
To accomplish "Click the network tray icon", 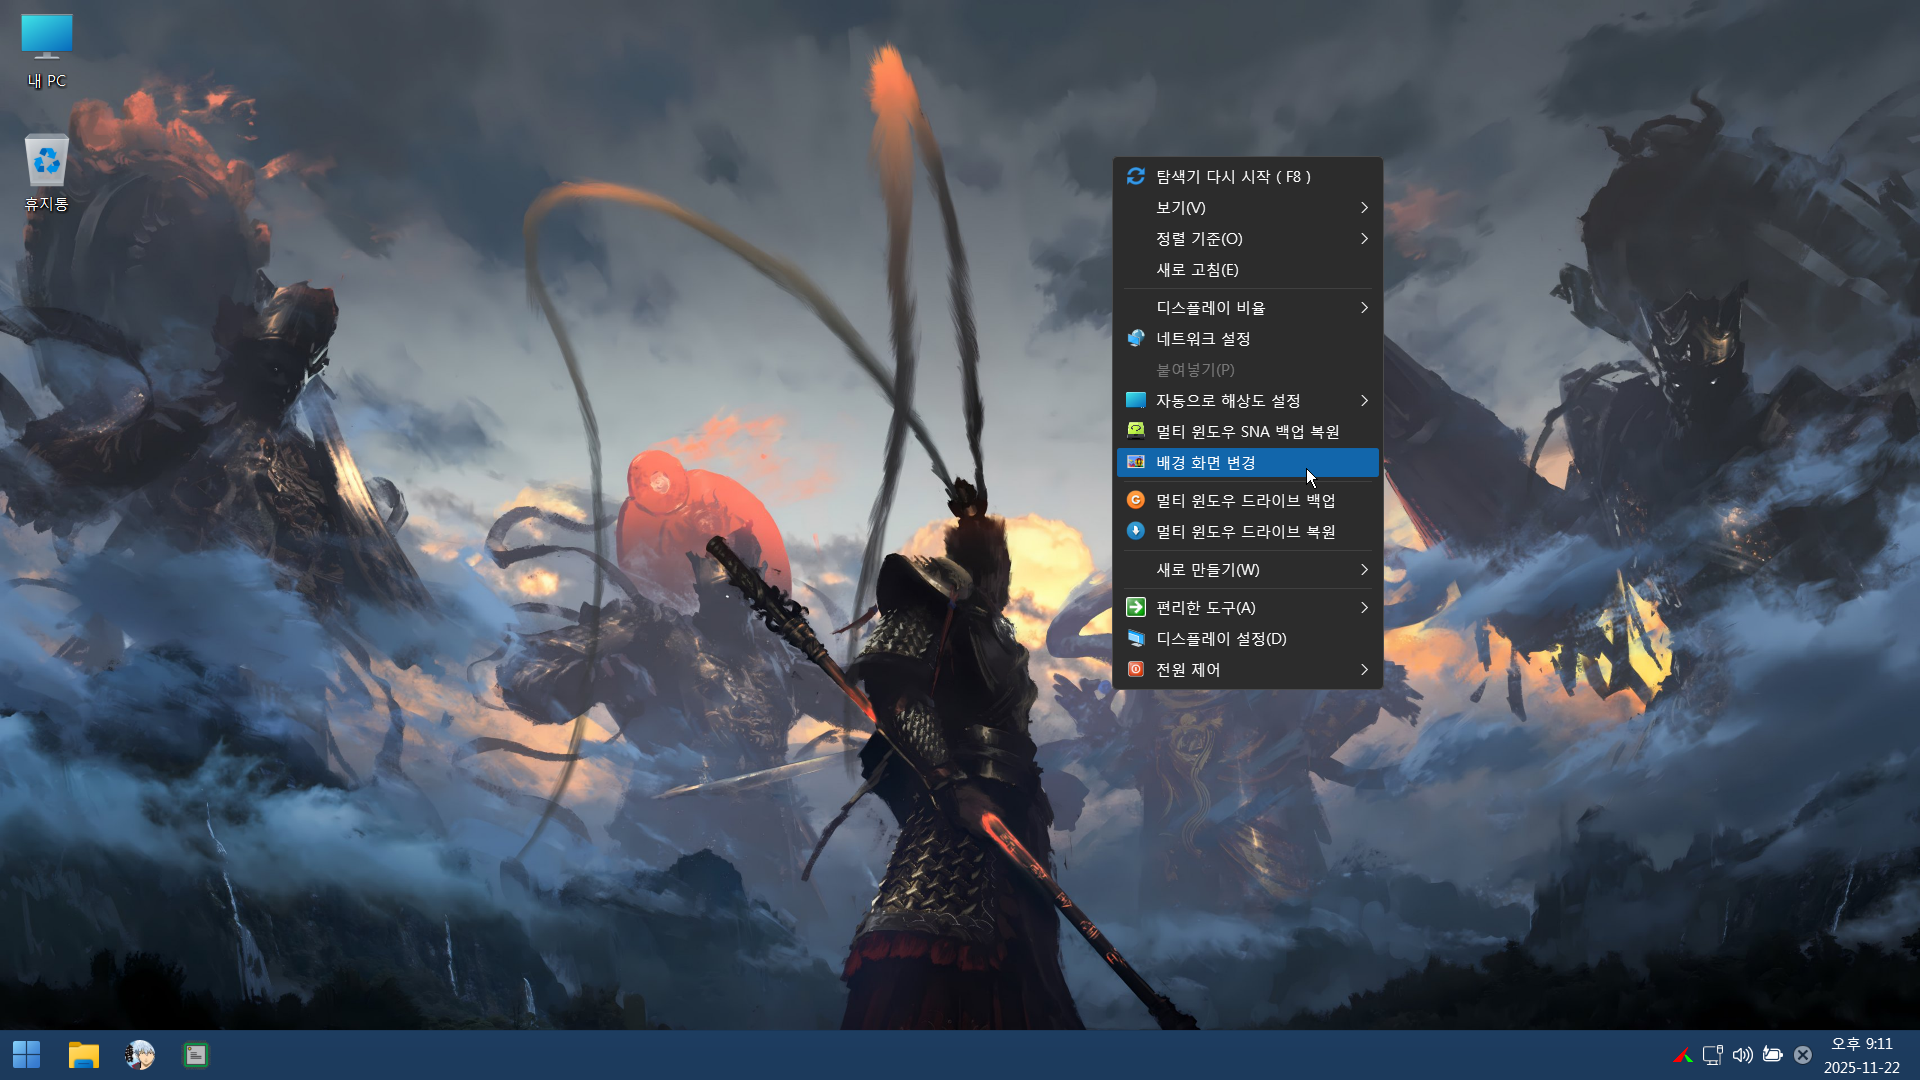I will coord(1712,1055).
